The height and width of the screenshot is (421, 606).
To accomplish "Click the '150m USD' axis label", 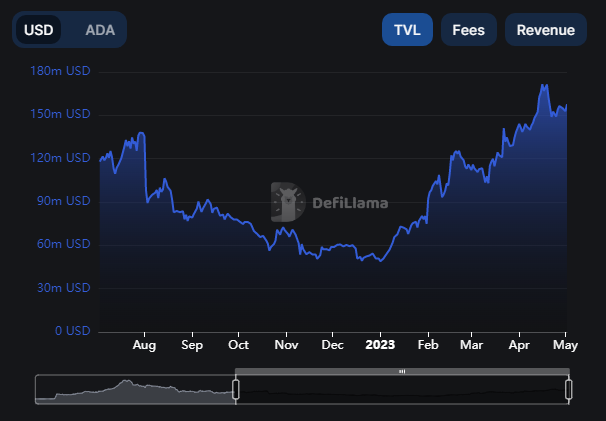I will pos(60,114).
